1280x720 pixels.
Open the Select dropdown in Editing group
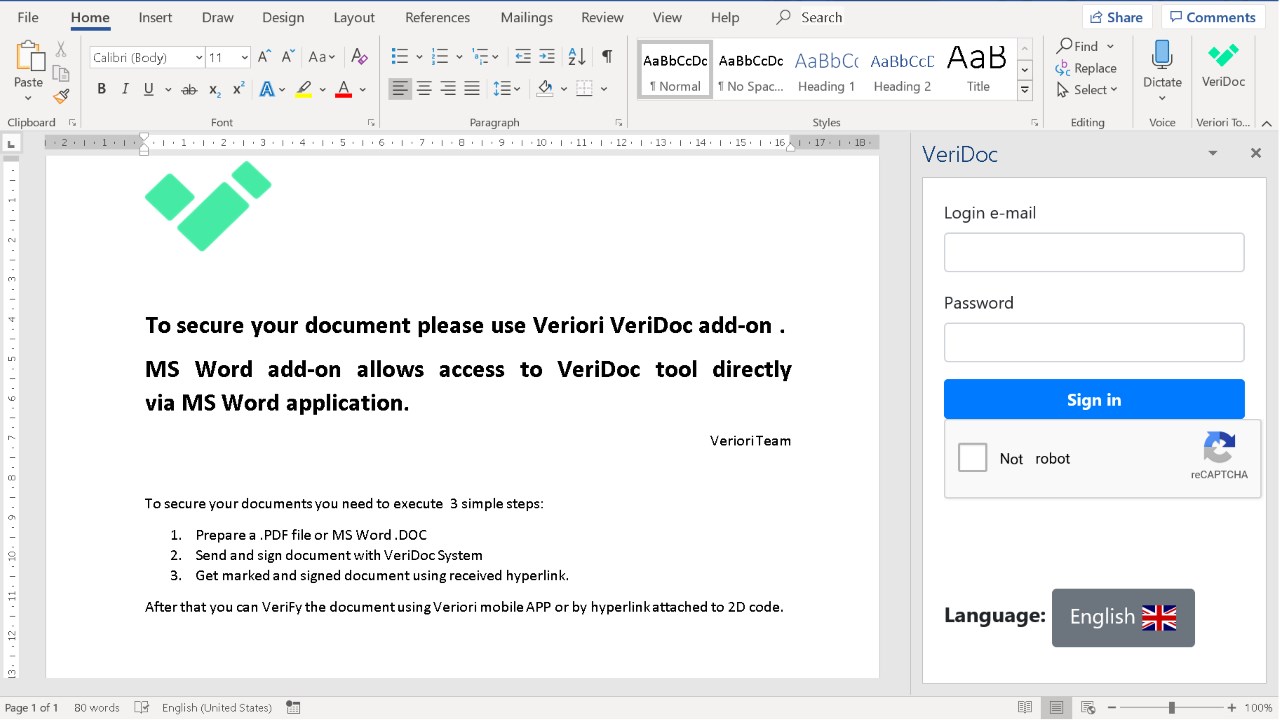1087,90
